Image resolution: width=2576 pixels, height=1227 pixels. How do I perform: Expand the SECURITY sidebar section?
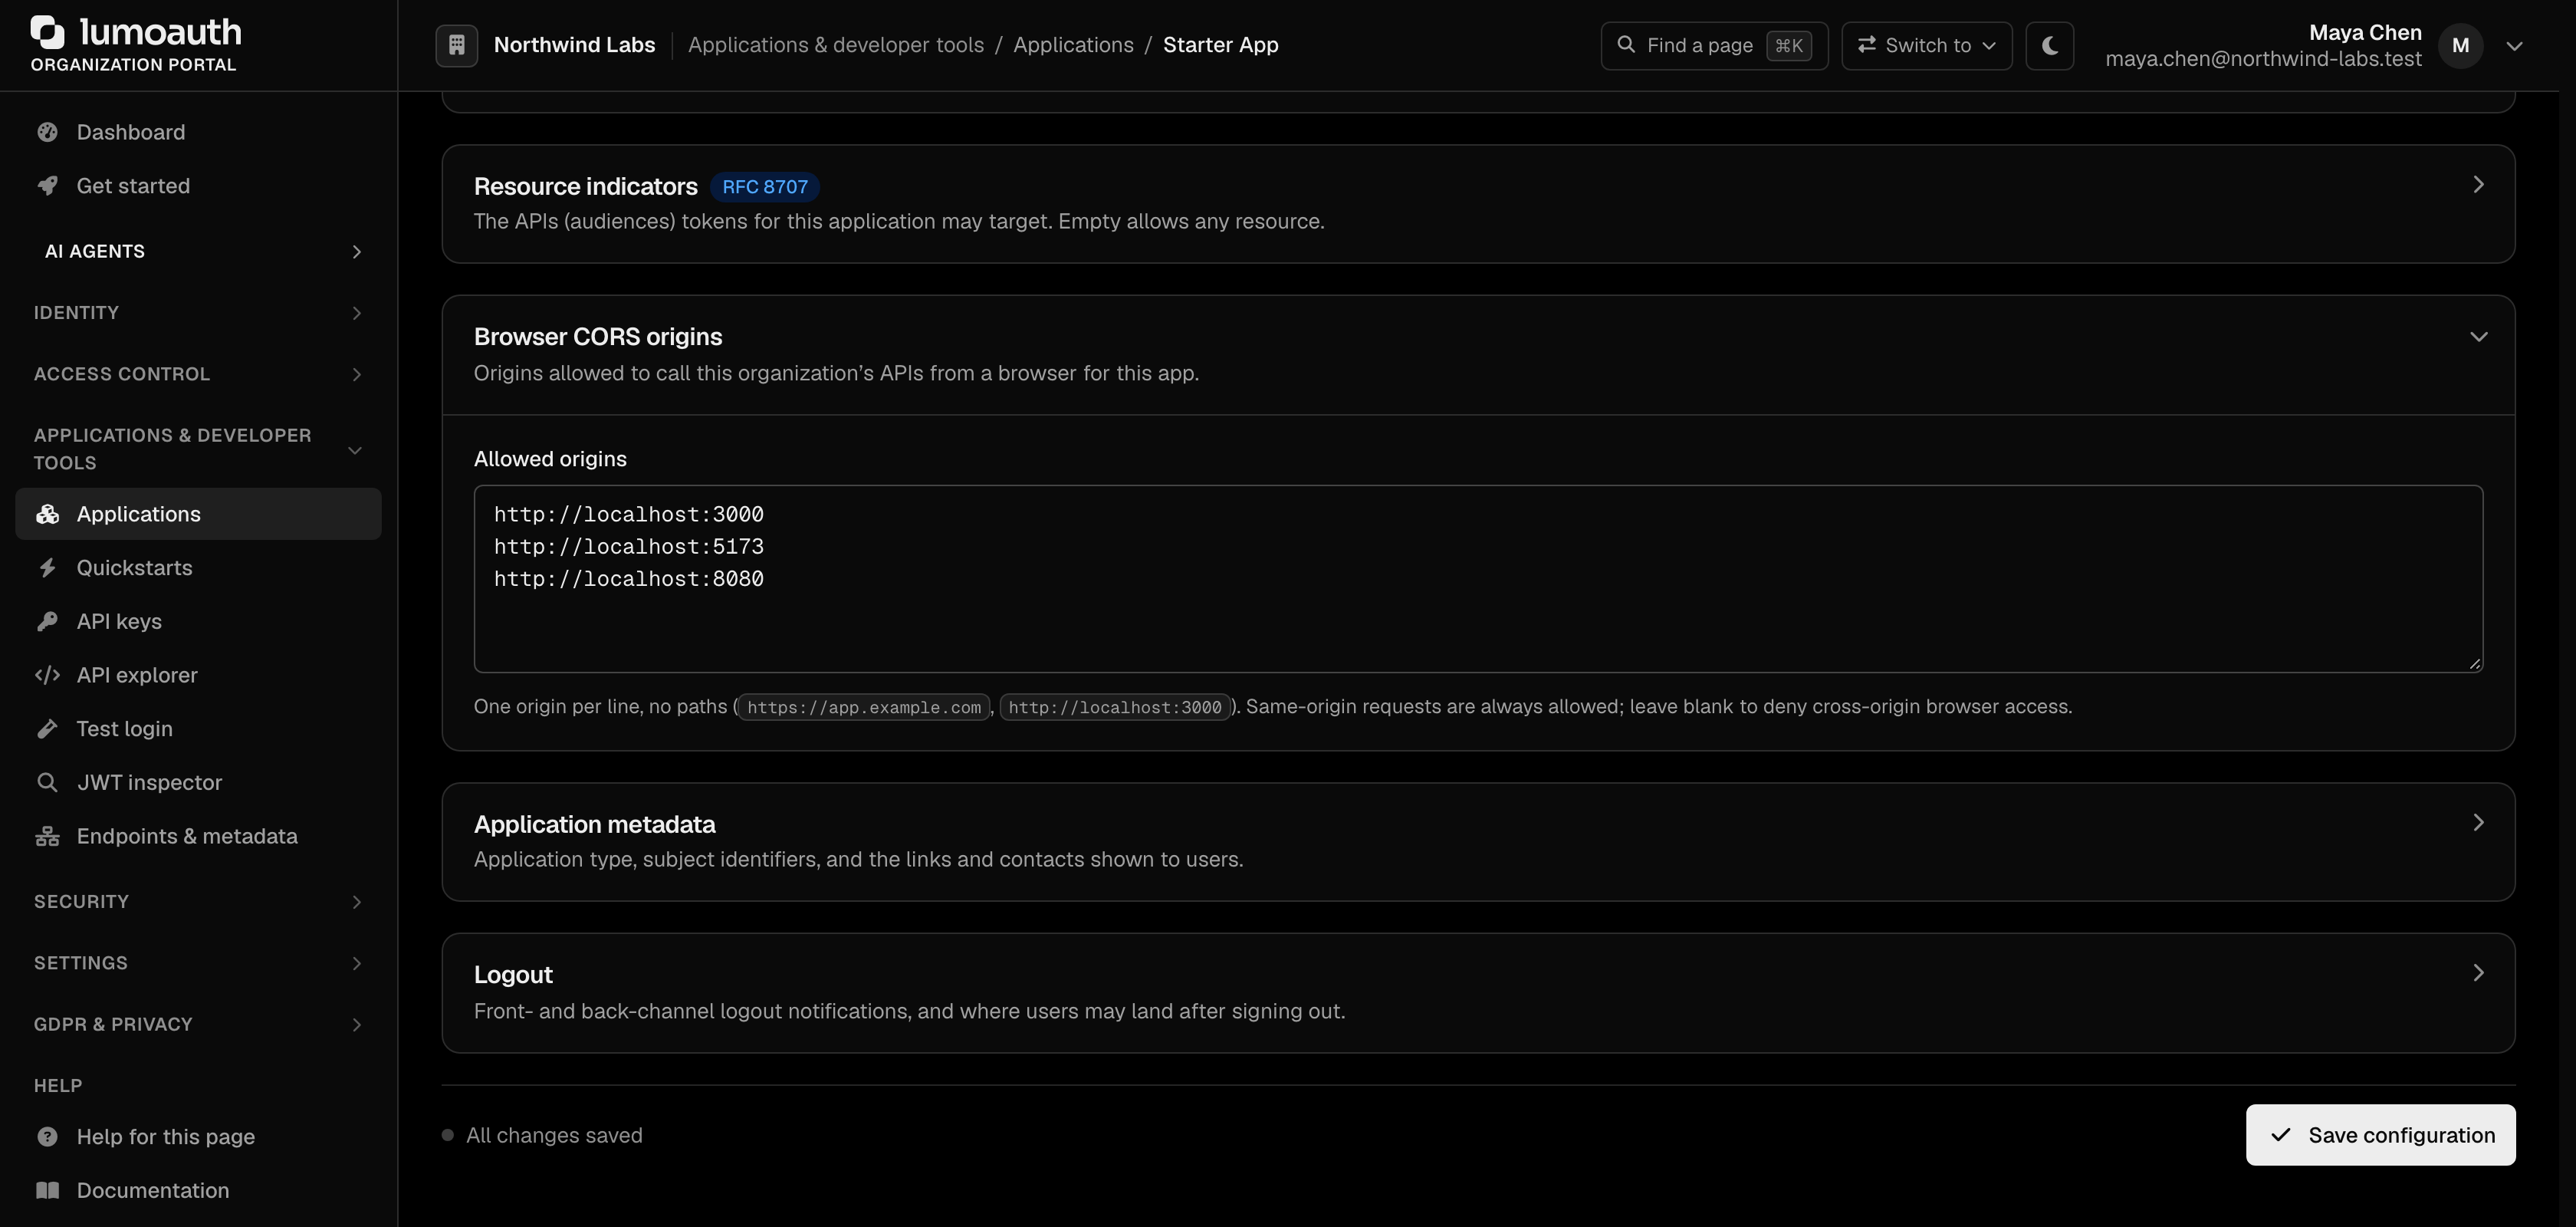(198, 902)
